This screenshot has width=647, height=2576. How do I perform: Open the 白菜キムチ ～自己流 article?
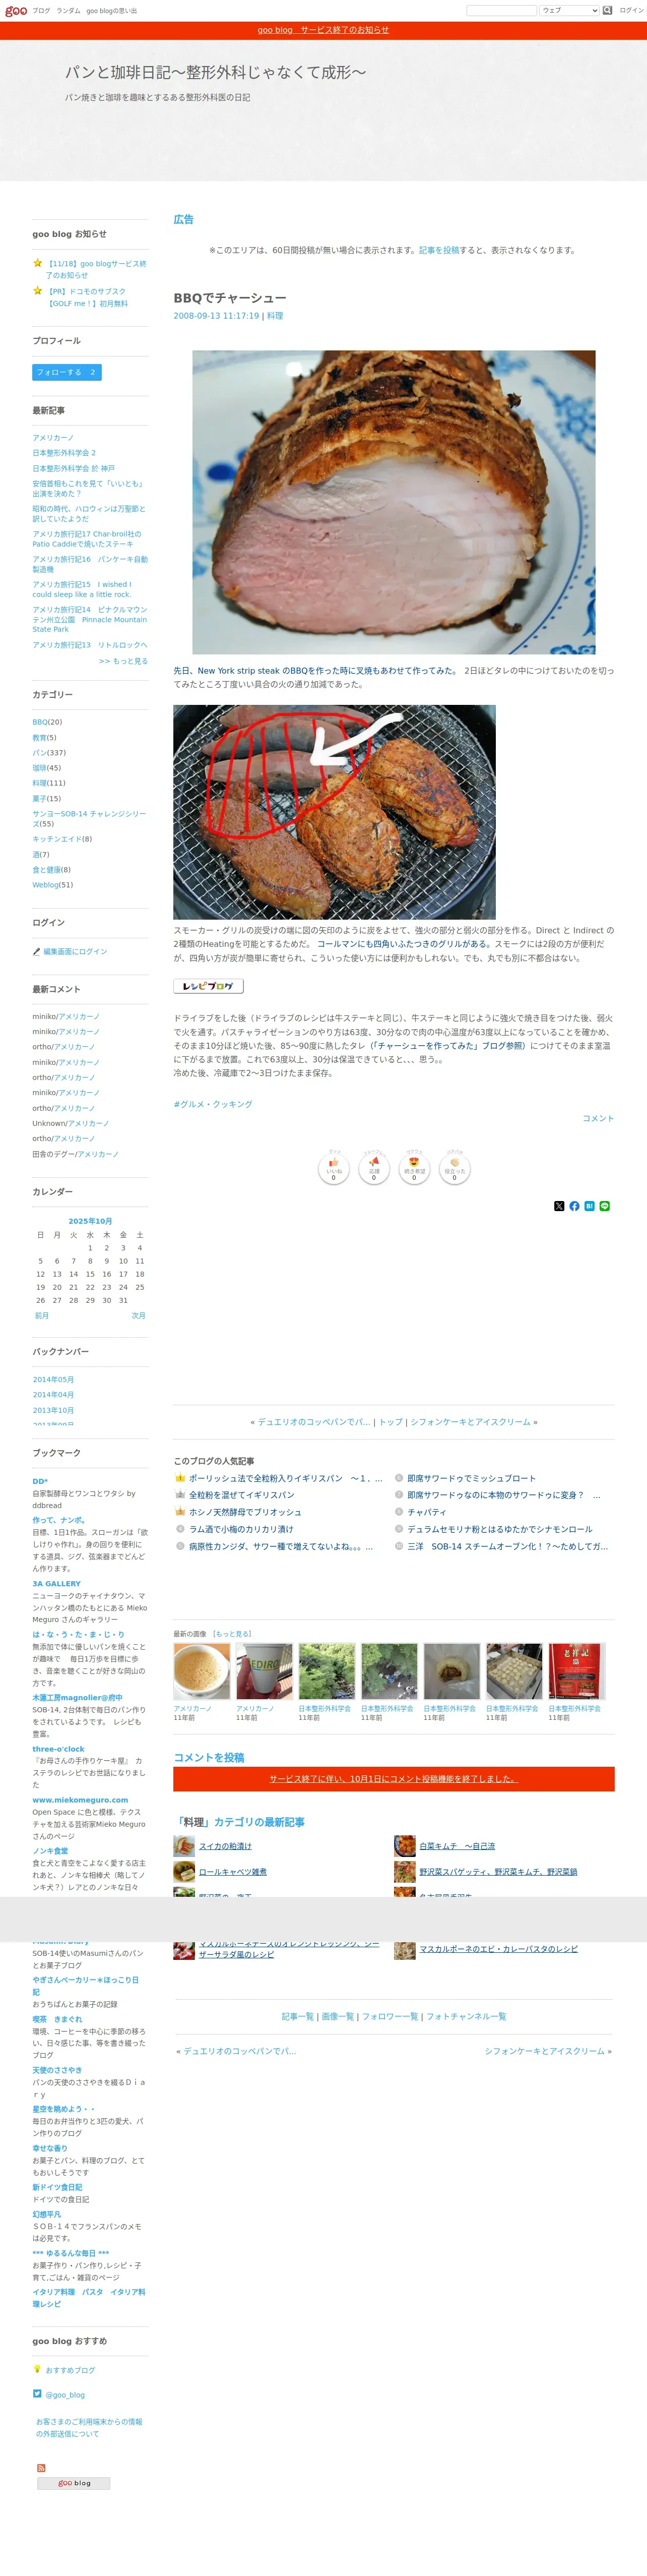coord(457,1846)
